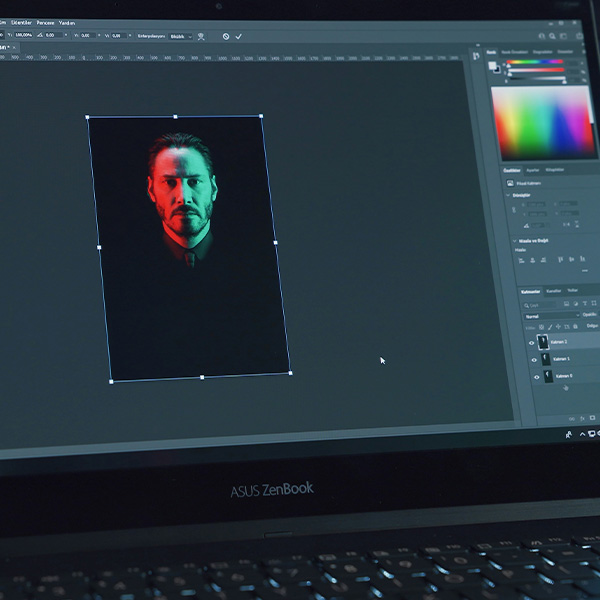Click on the red saturation slider
600x600 pixels.
pos(536,70)
